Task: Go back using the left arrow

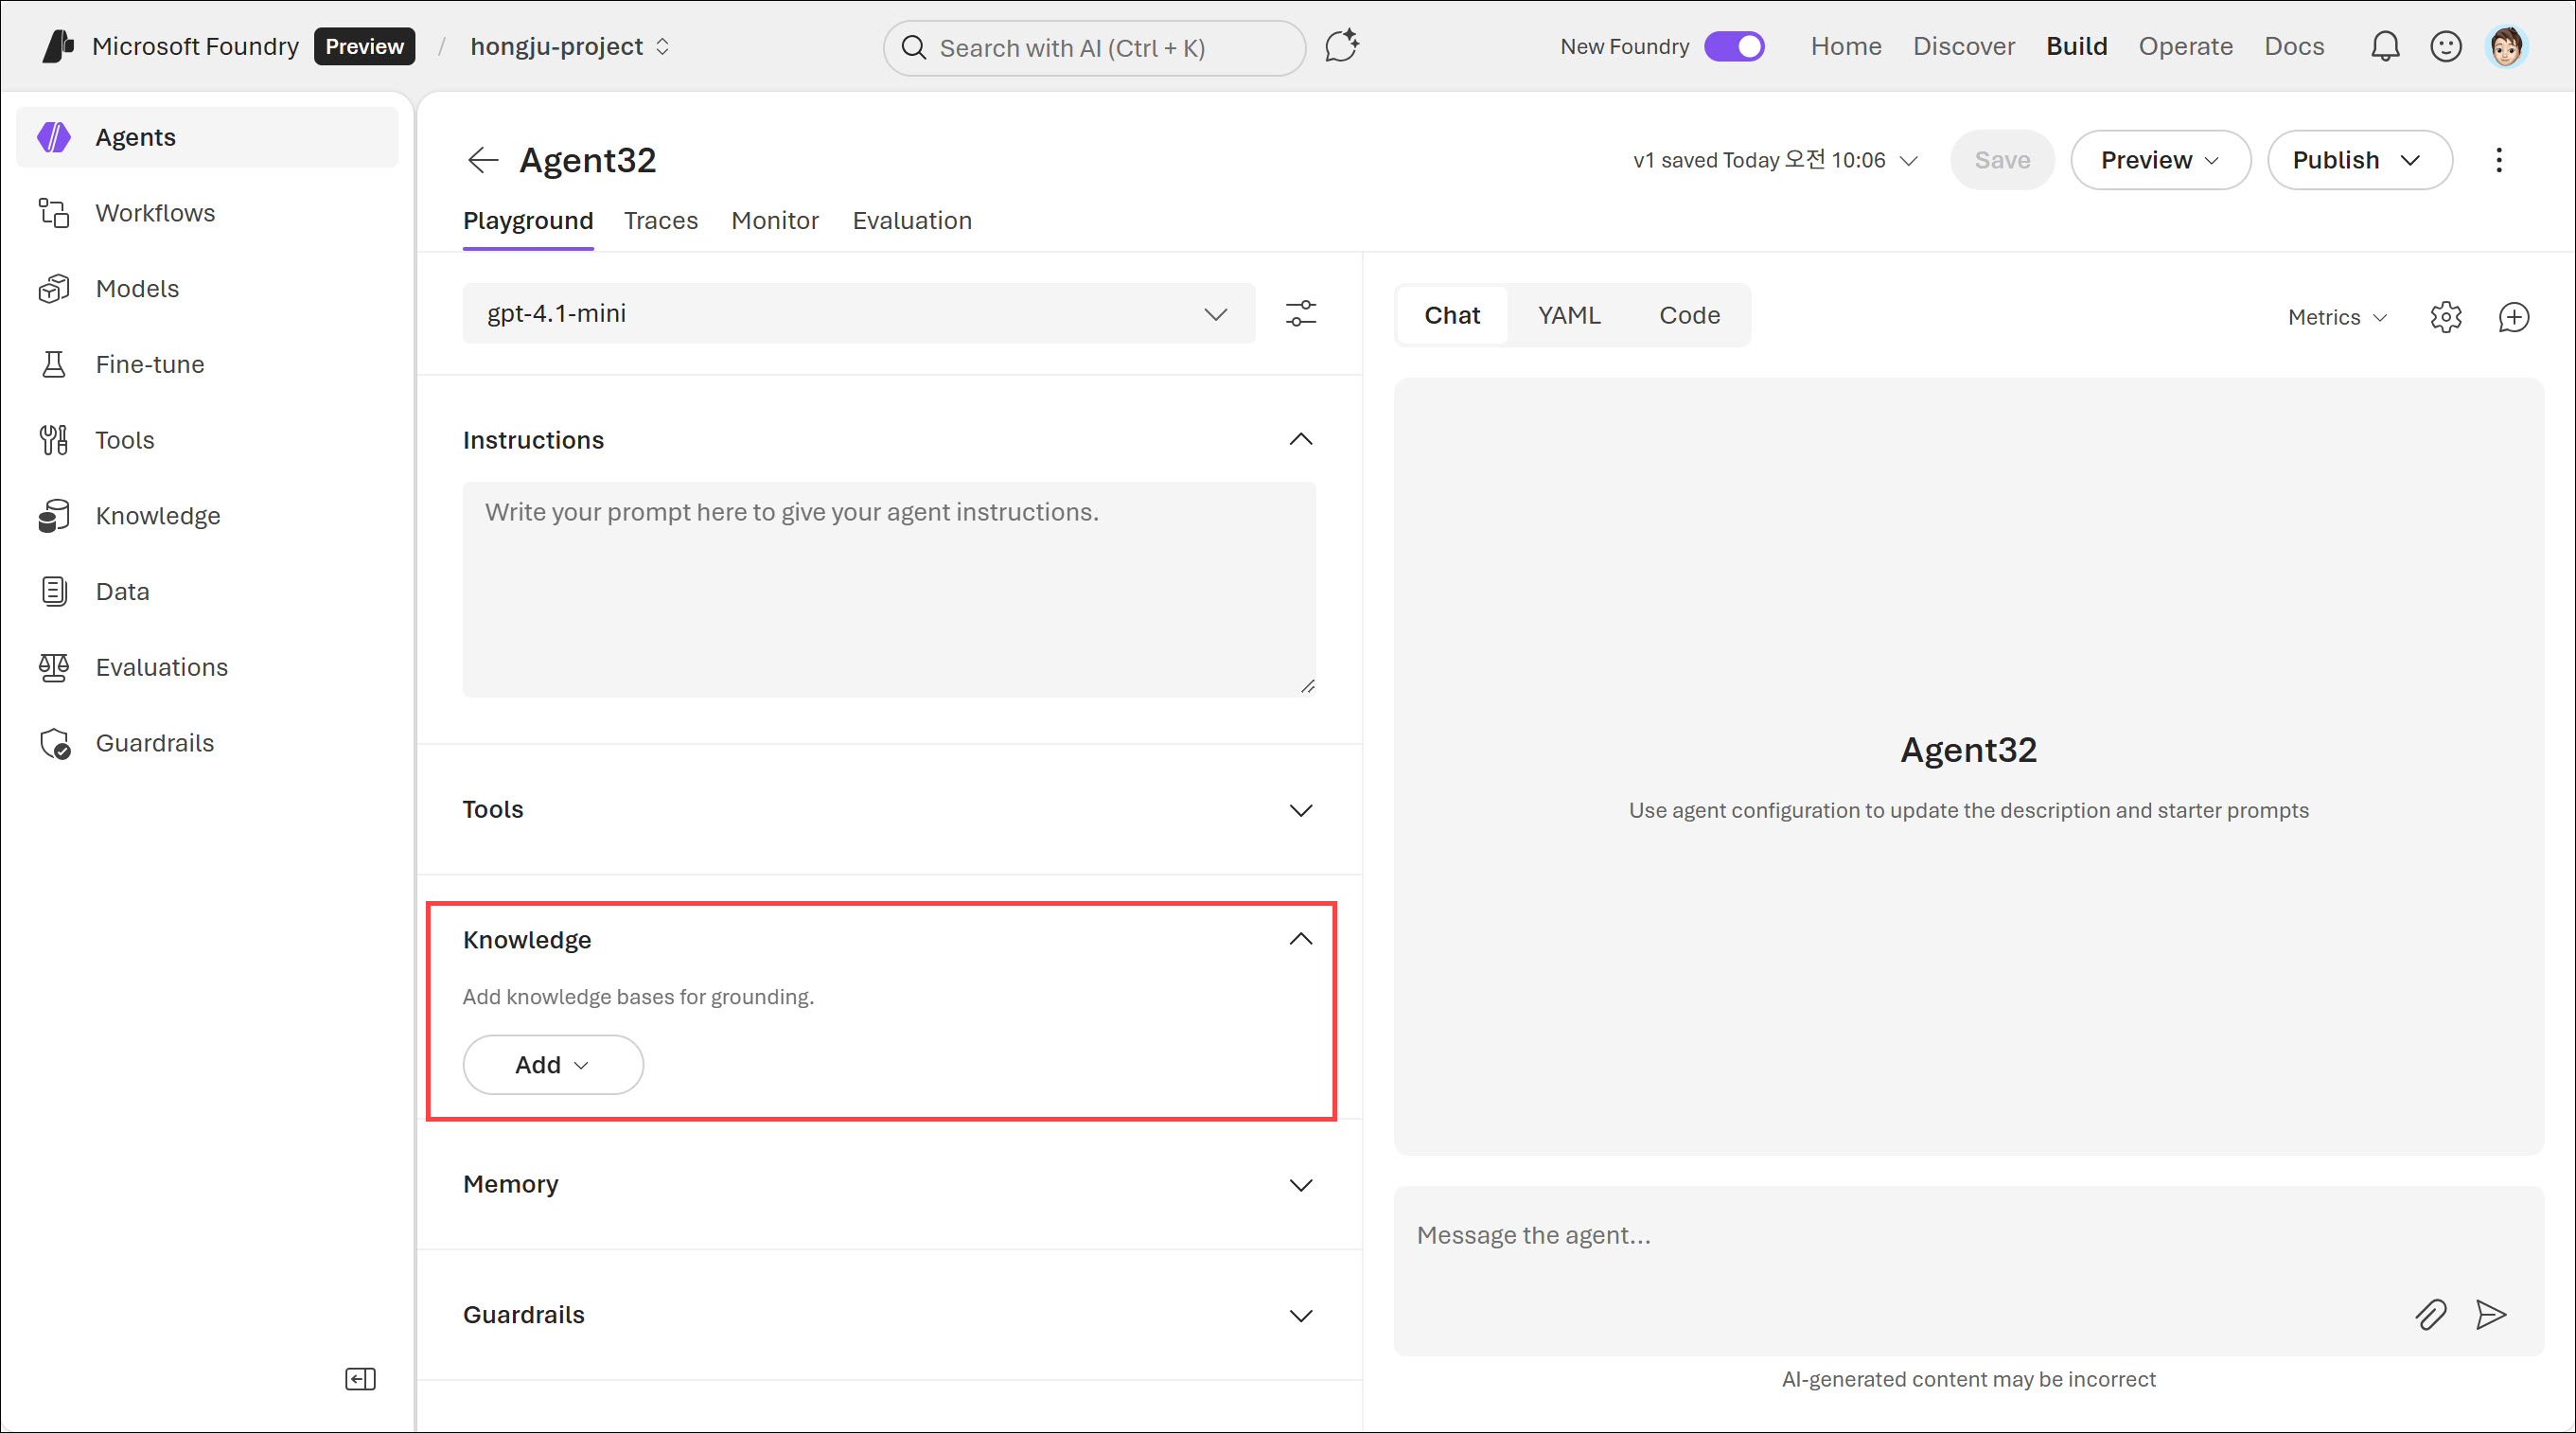Action: pyautogui.click(x=483, y=160)
